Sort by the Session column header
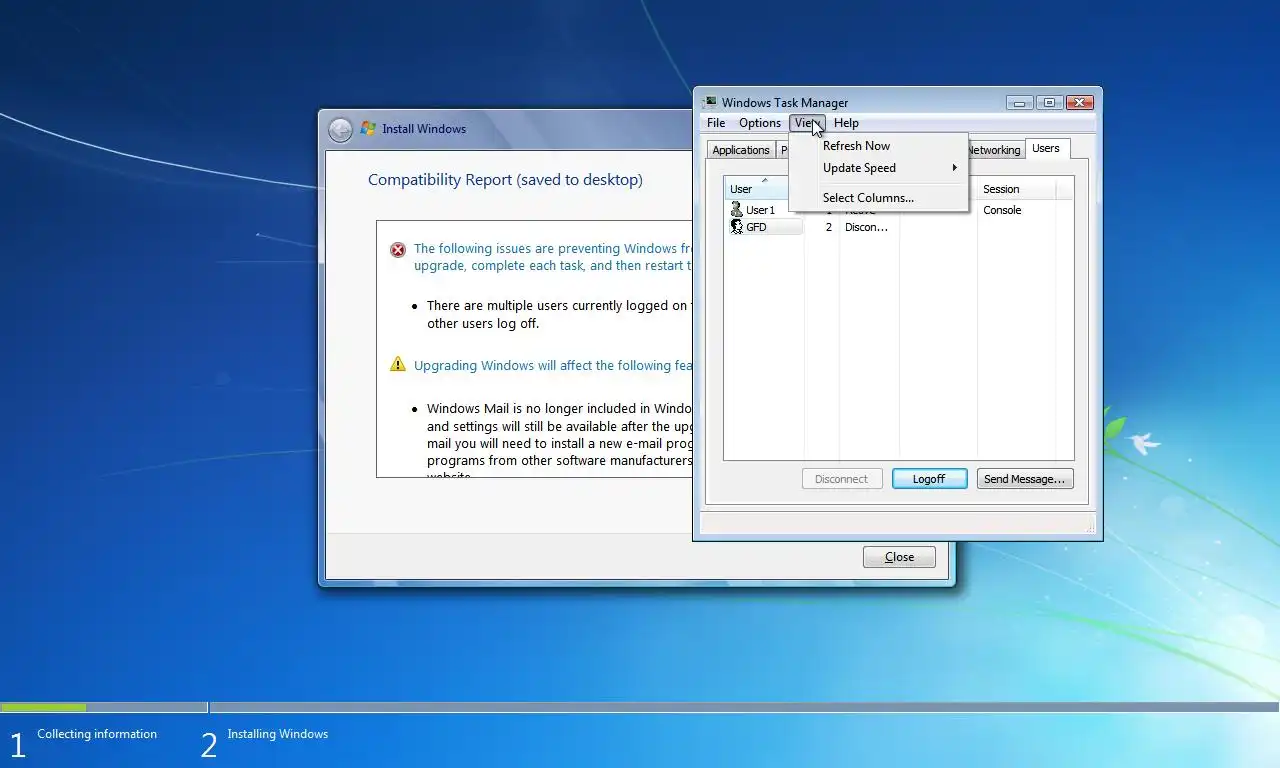The image size is (1280, 768). pyautogui.click(x=1016, y=189)
